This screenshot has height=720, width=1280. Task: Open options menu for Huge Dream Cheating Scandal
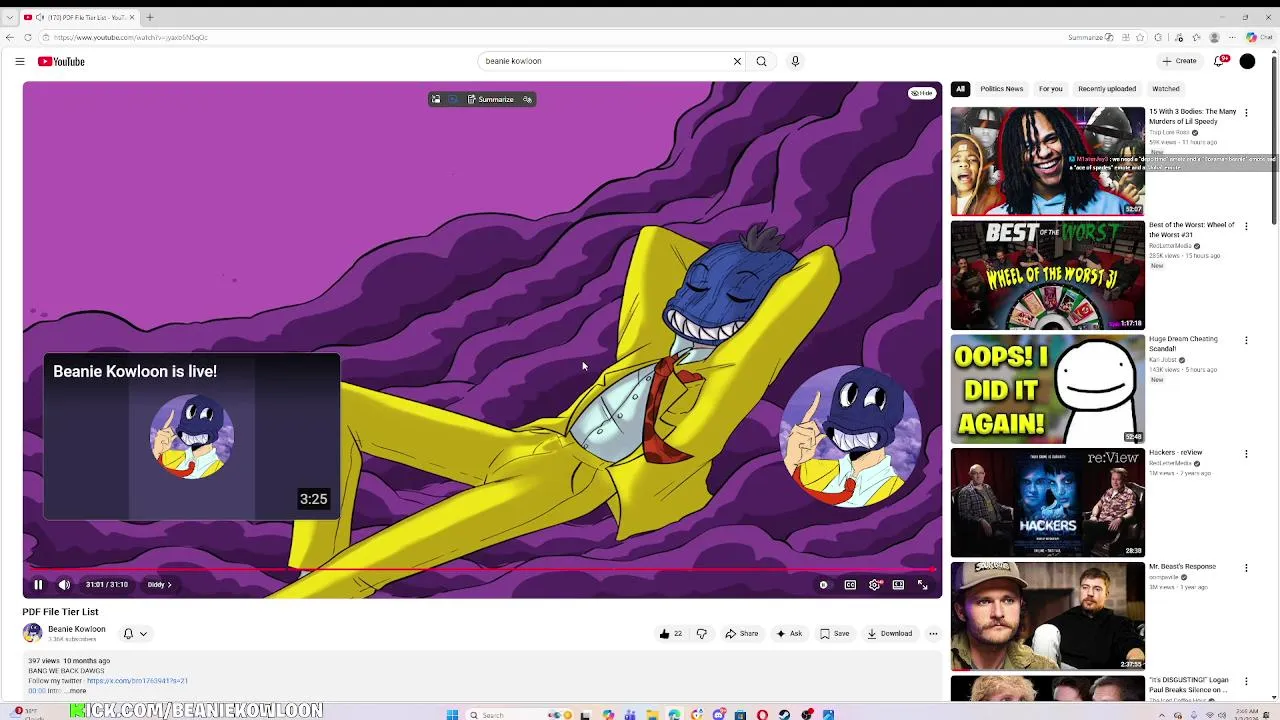[1246, 340]
